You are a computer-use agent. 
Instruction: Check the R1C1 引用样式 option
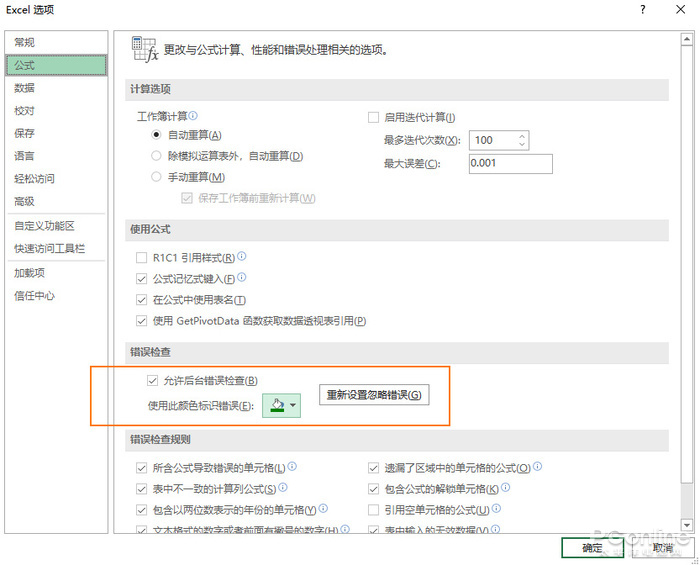(x=142, y=258)
